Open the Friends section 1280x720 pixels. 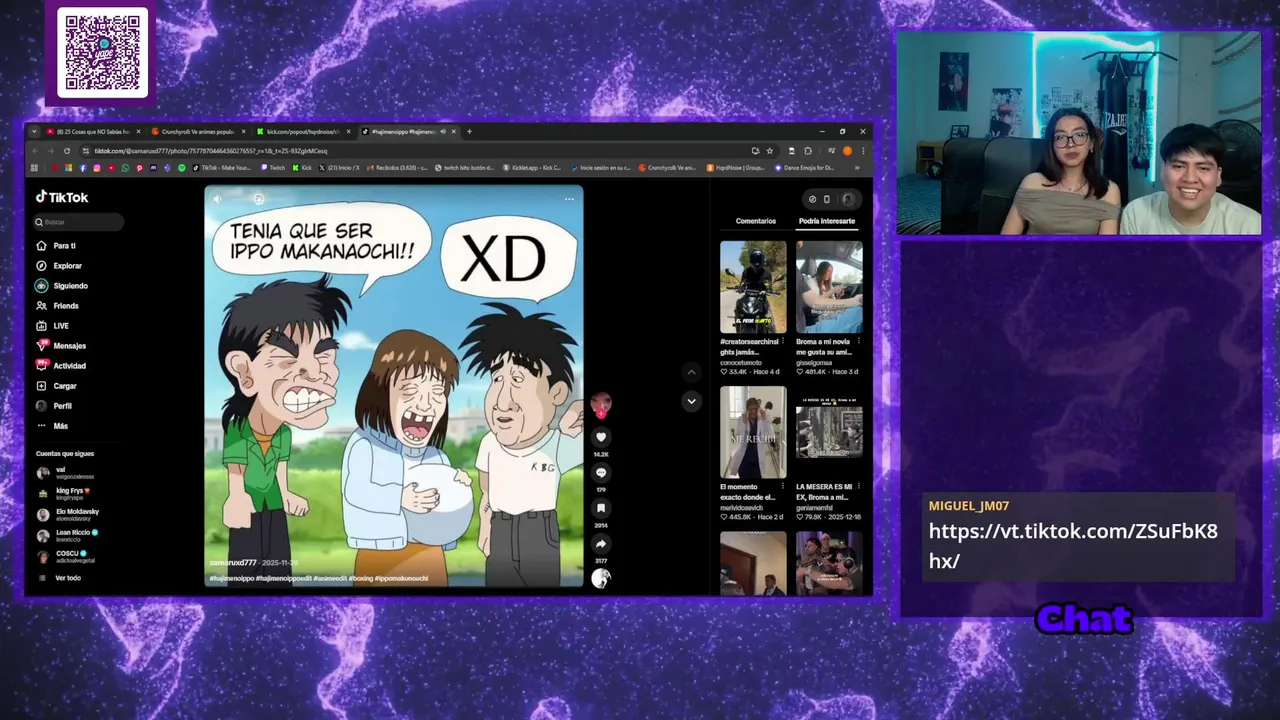point(57,306)
